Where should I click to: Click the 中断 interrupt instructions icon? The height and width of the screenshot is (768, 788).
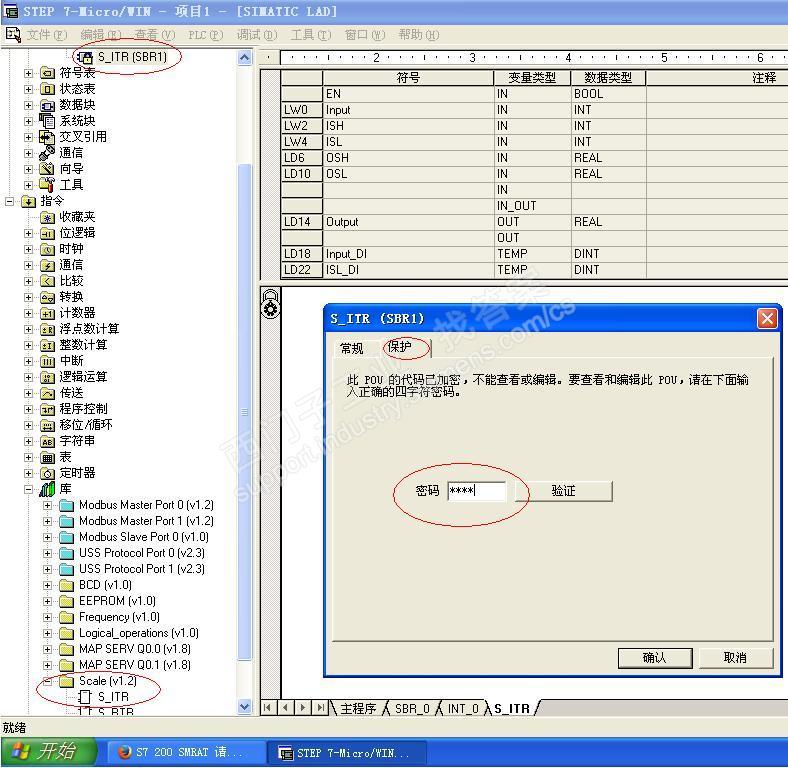(47, 361)
